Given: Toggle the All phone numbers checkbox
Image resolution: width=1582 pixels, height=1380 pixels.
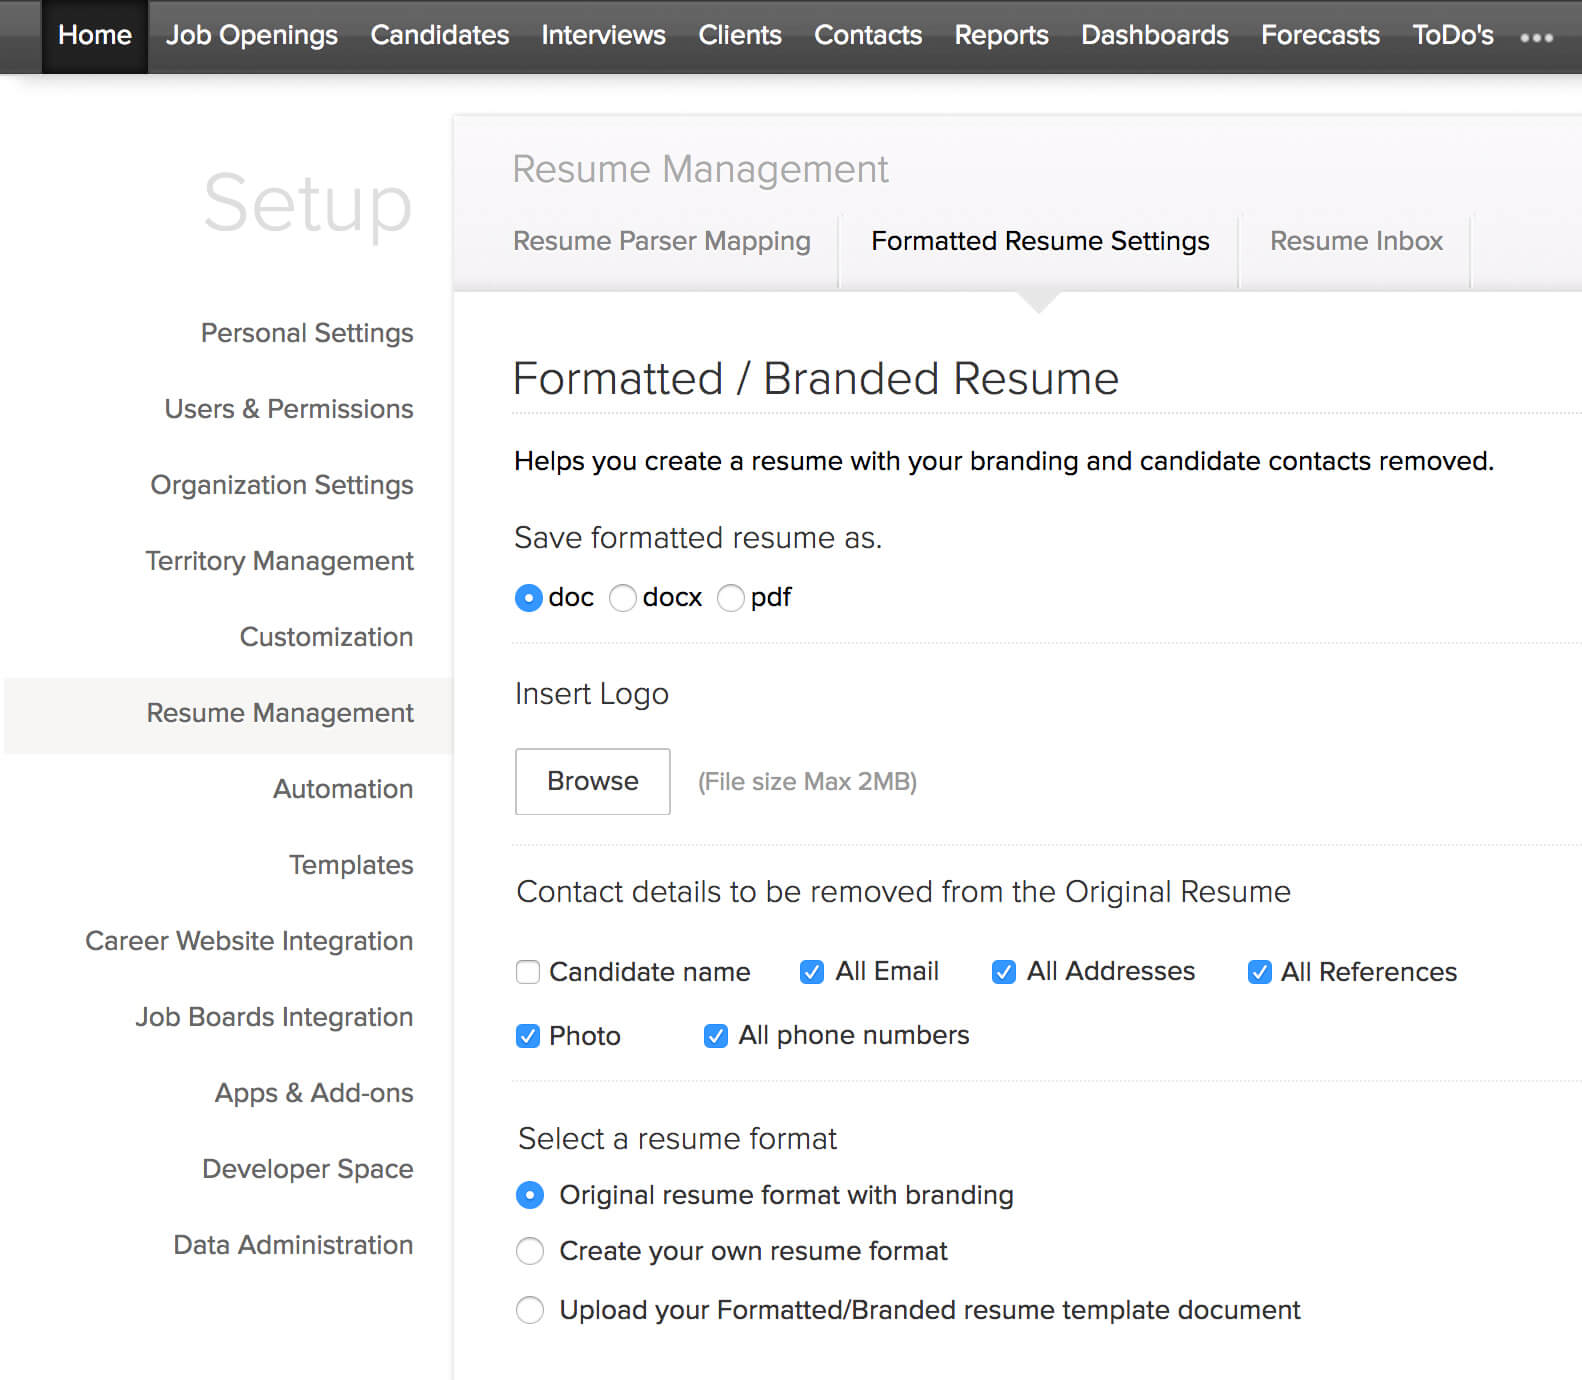Looking at the screenshot, I should click(x=716, y=1036).
